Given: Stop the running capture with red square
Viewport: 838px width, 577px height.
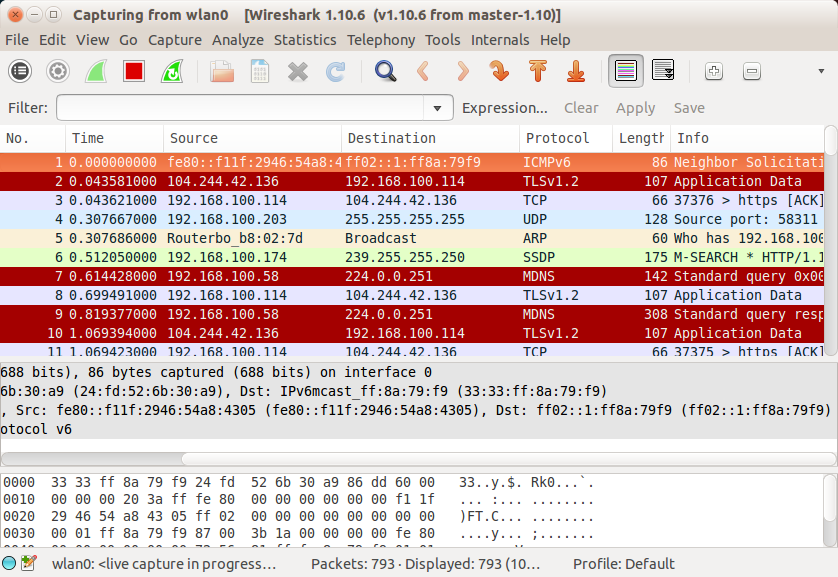Looking at the screenshot, I should (x=134, y=71).
